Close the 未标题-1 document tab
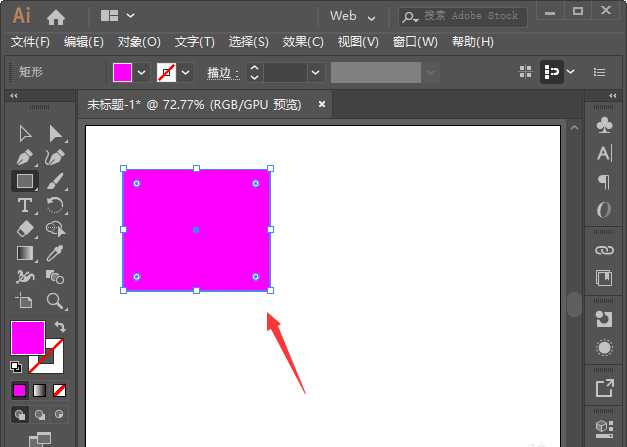This screenshot has height=447, width=627. point(322,103)
